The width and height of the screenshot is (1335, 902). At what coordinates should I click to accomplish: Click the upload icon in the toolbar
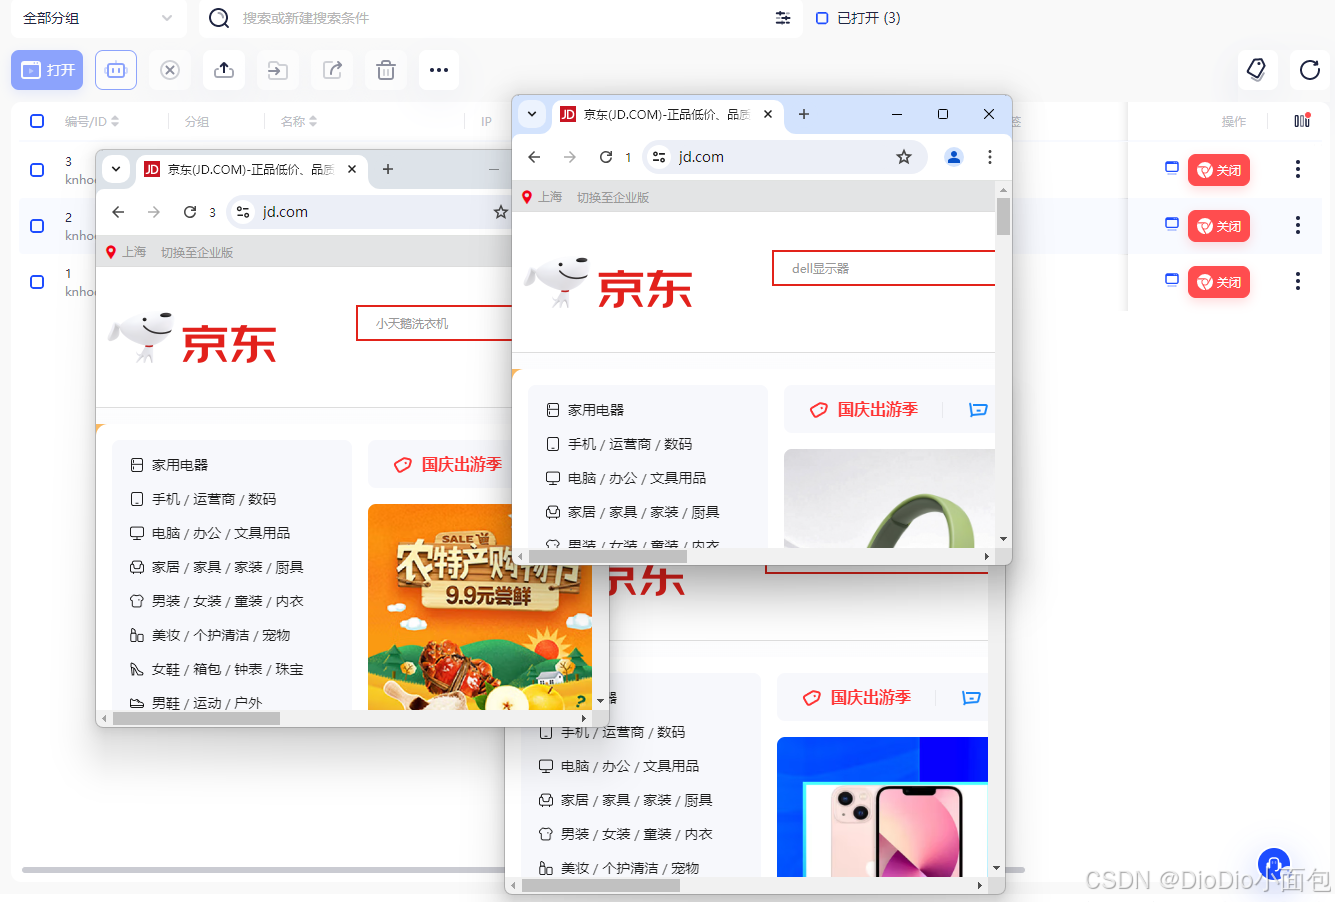[223, 70]
